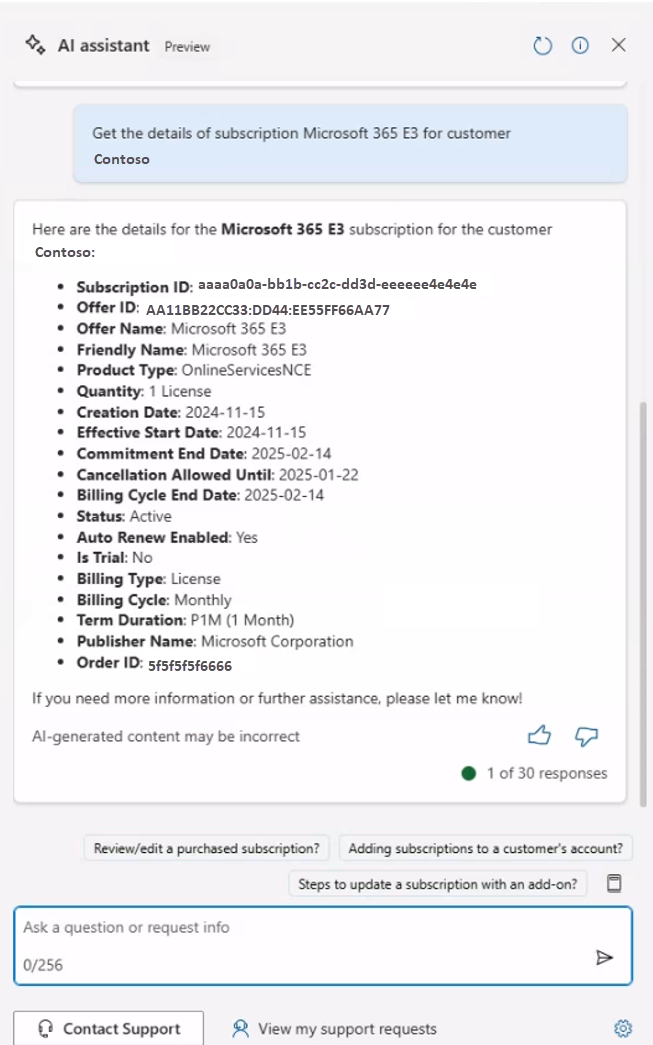Screen dimensions: 653x1045
Task: Click the green response count indicator dot
Action: point(468,773)
